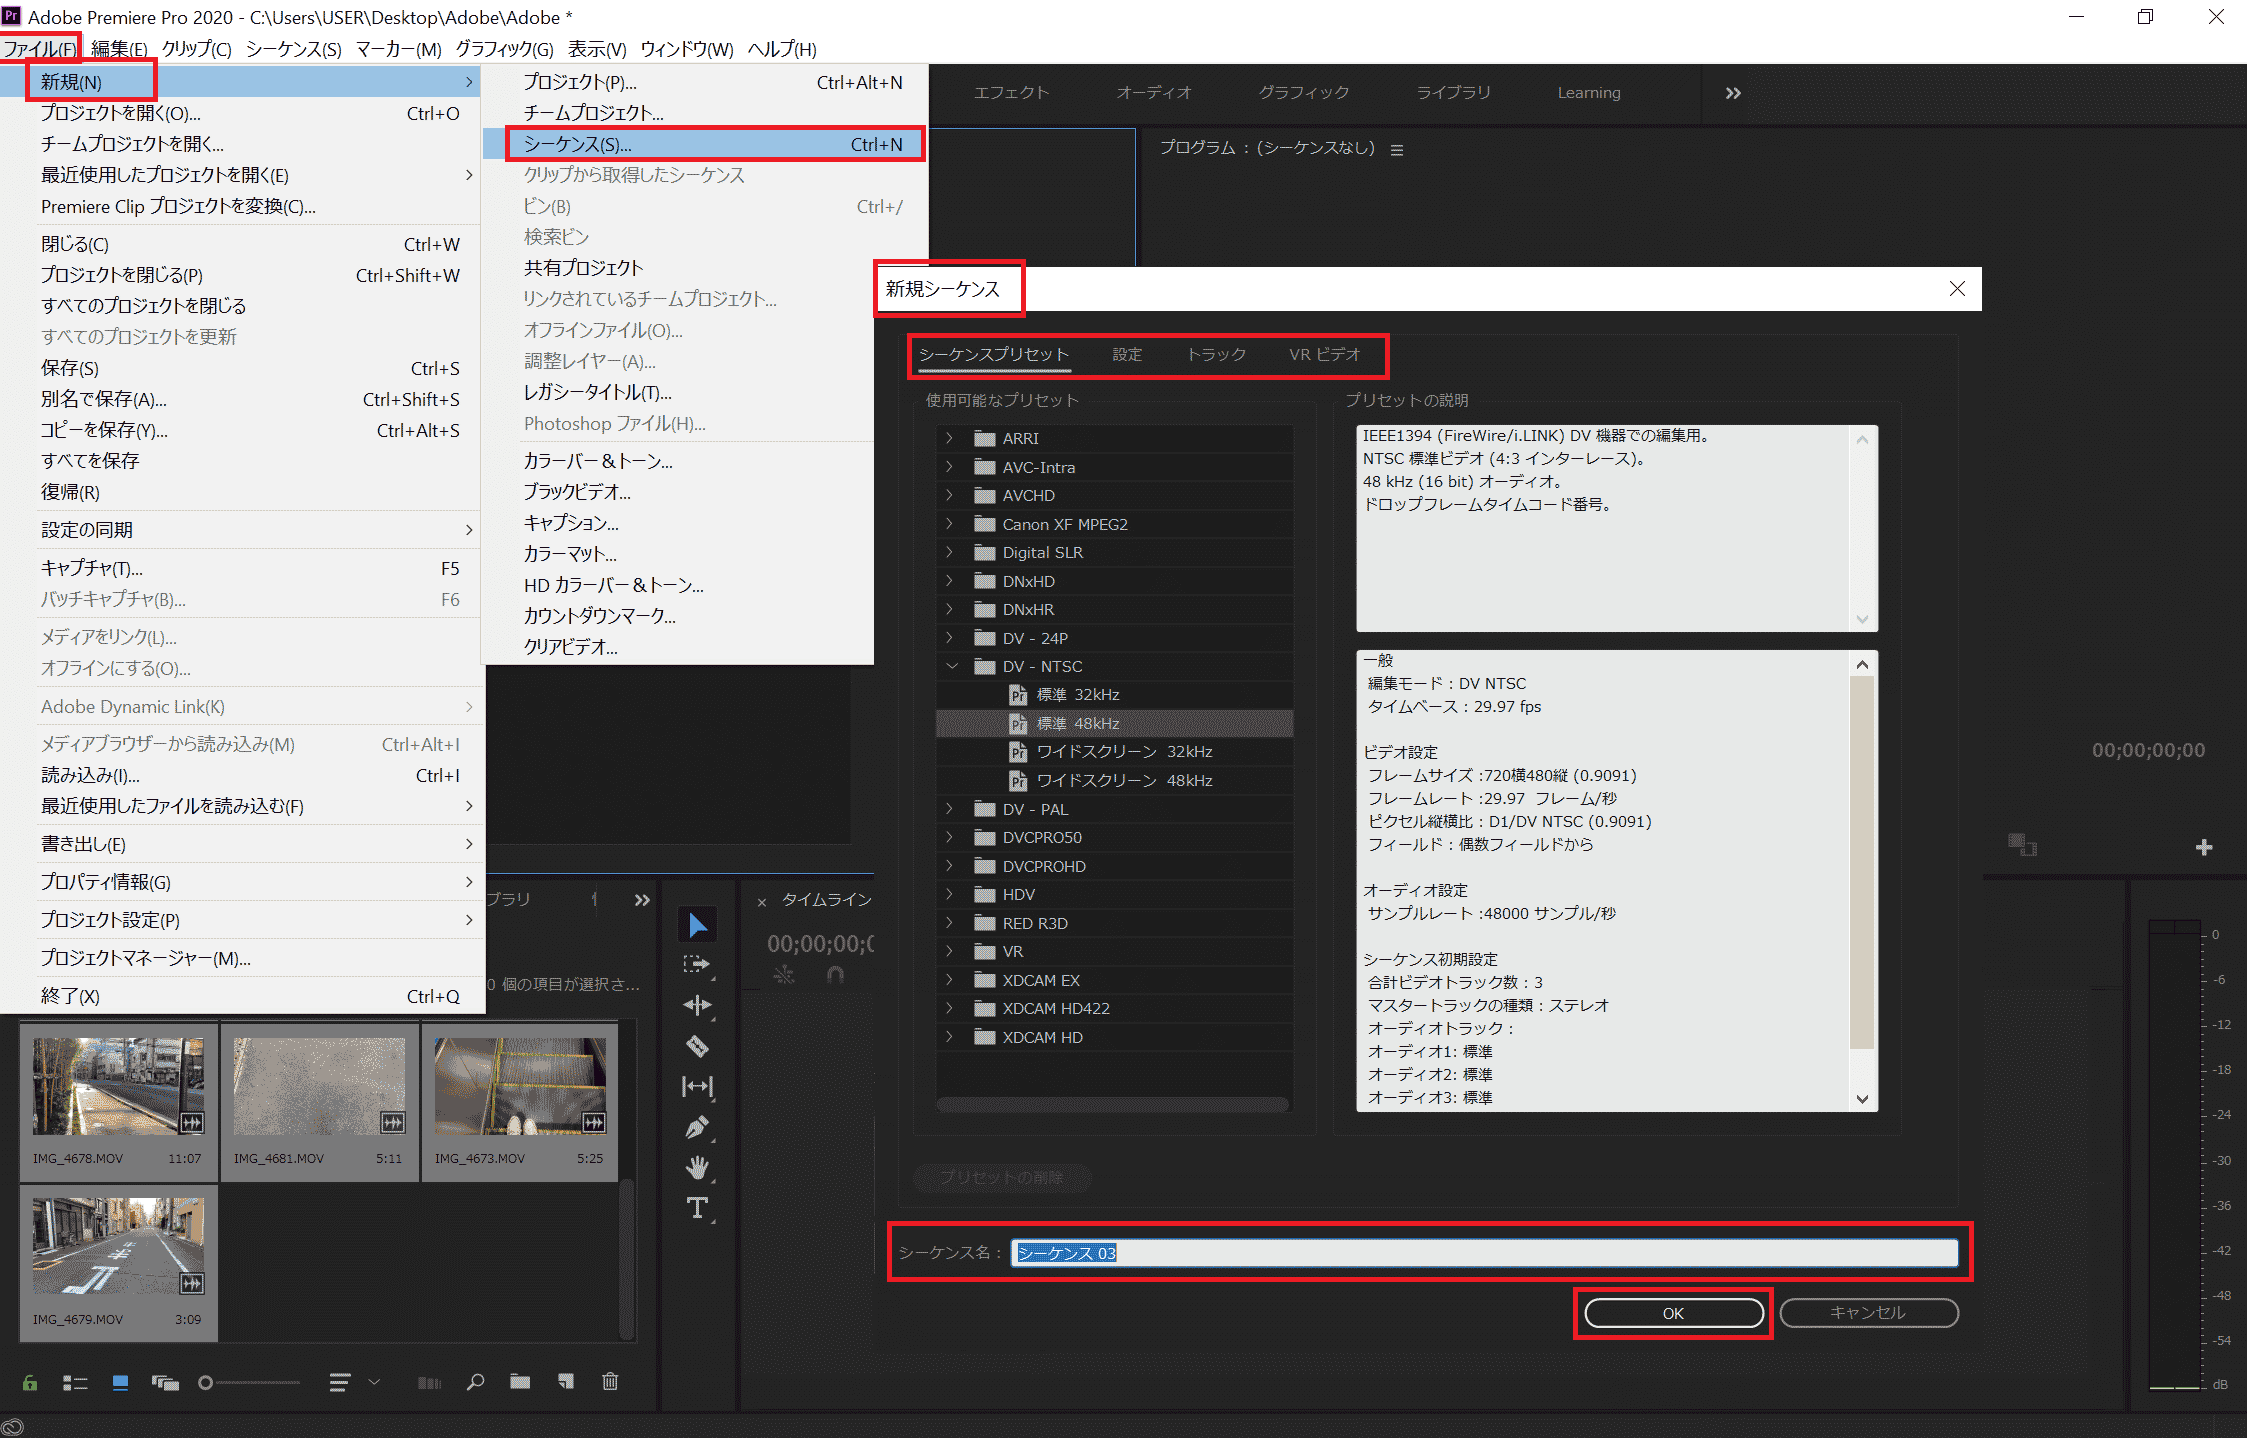Click the preset details vertical scrollbar

pyautogui.click(x=1862, y=861)
